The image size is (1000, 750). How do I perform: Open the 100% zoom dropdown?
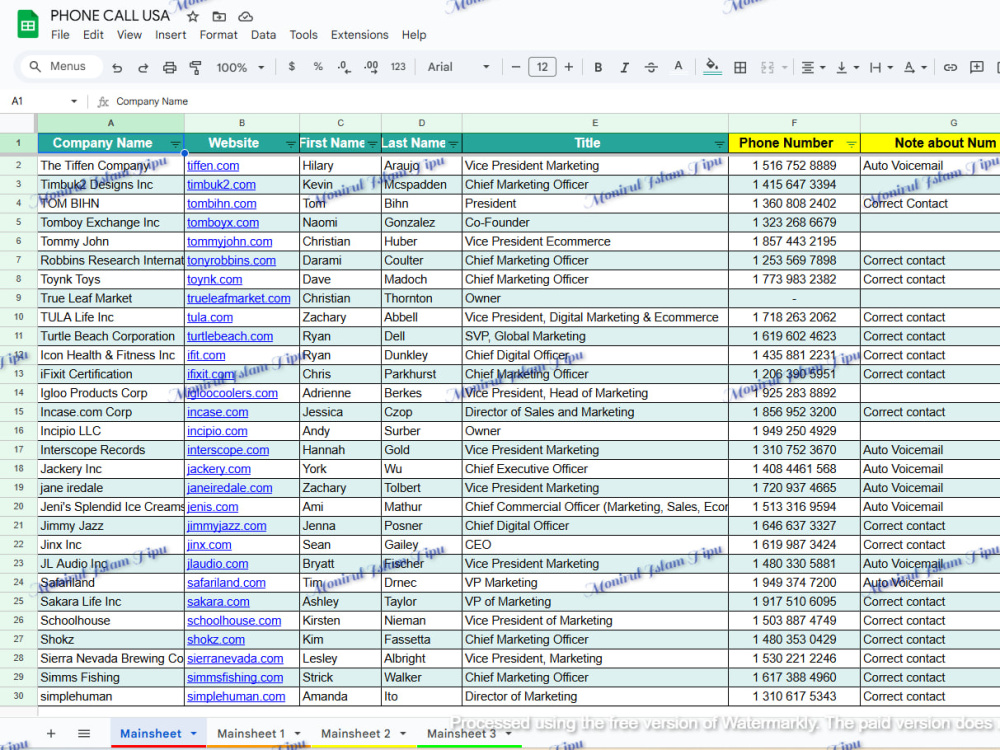click(x=240, y=67)
